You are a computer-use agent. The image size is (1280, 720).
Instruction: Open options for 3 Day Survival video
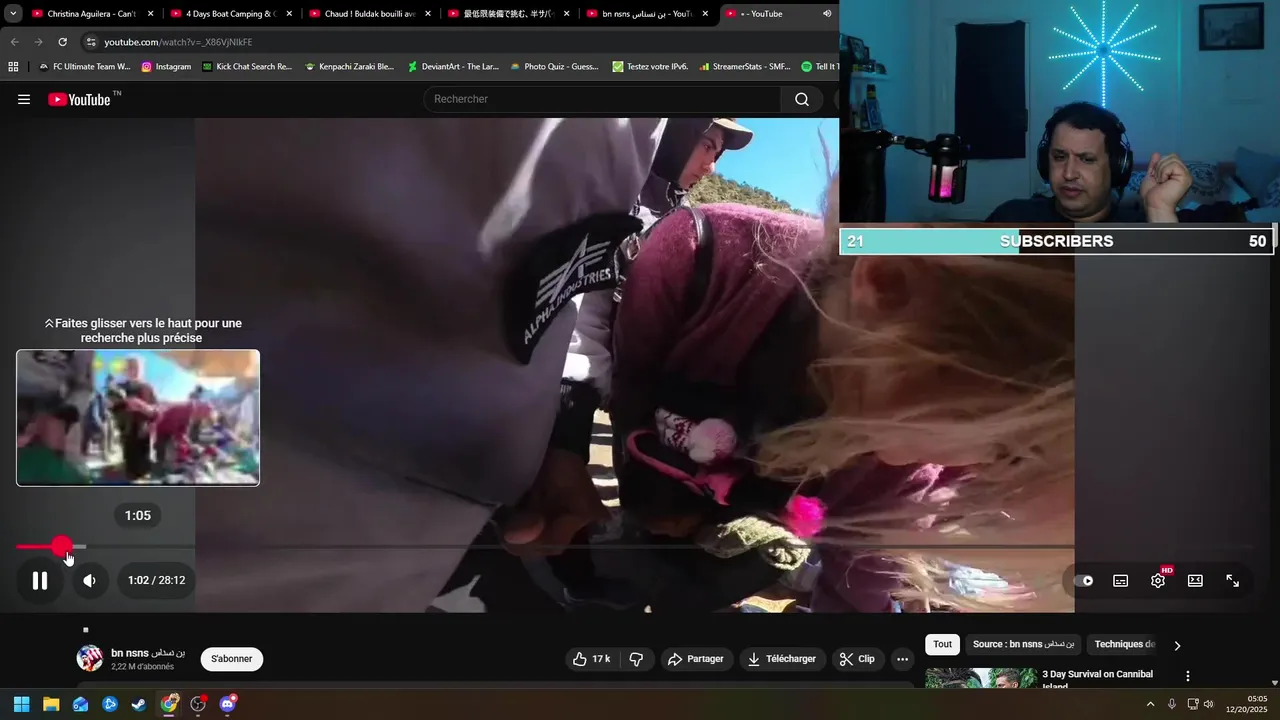(x=1188, y=677)
